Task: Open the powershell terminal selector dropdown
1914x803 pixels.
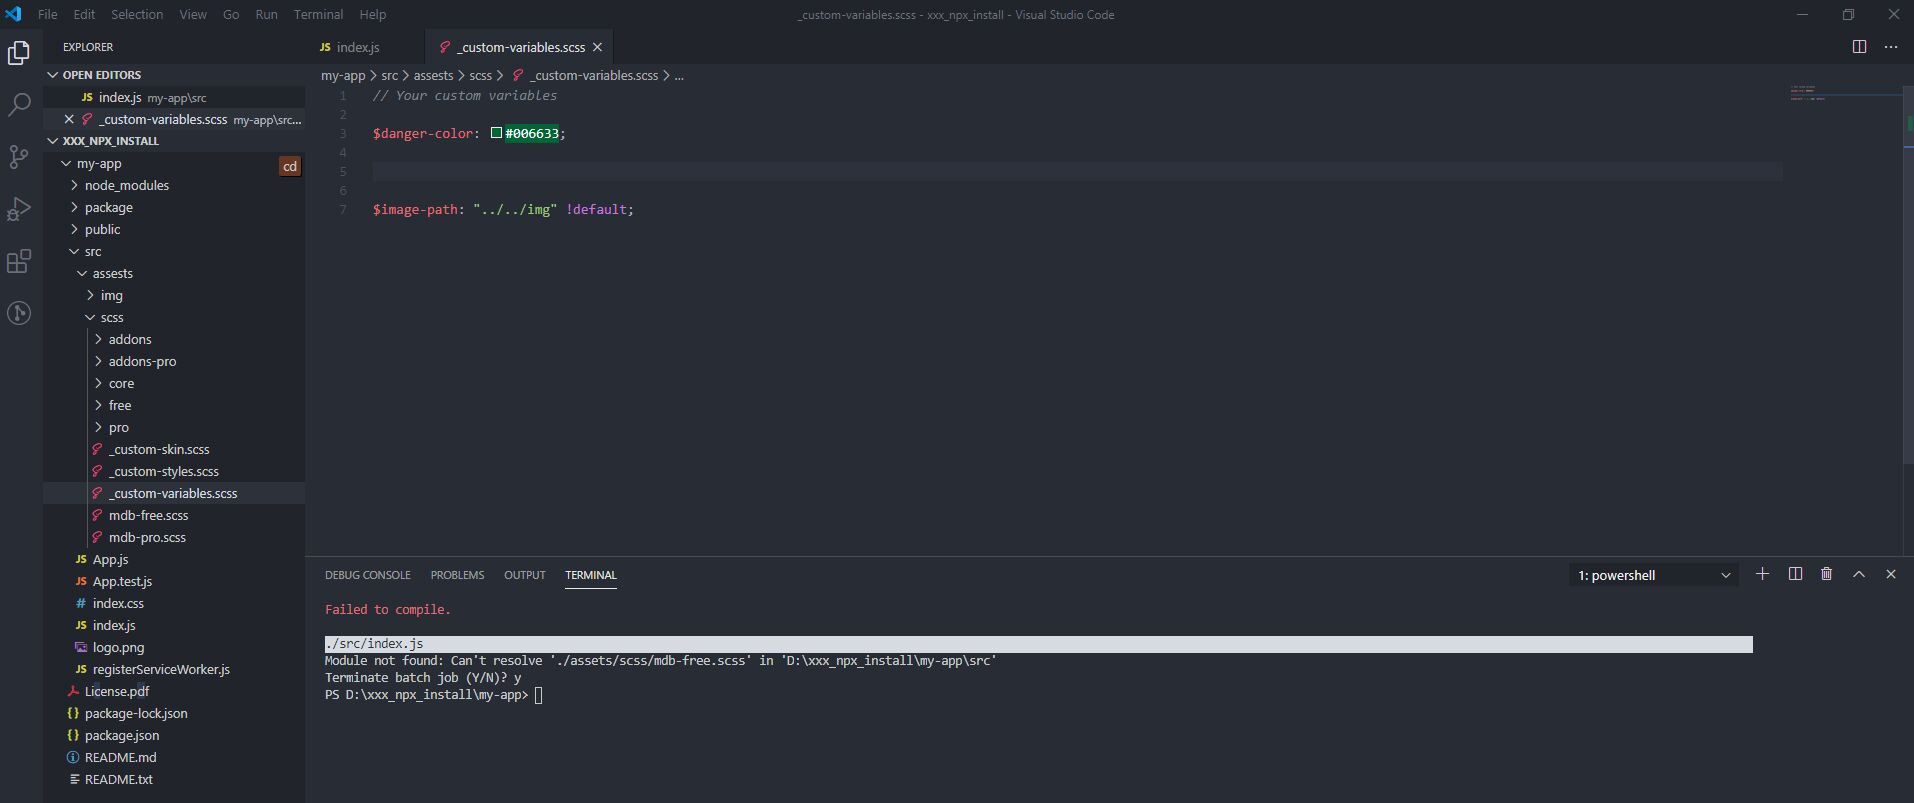Action: tap(1653, 575)
